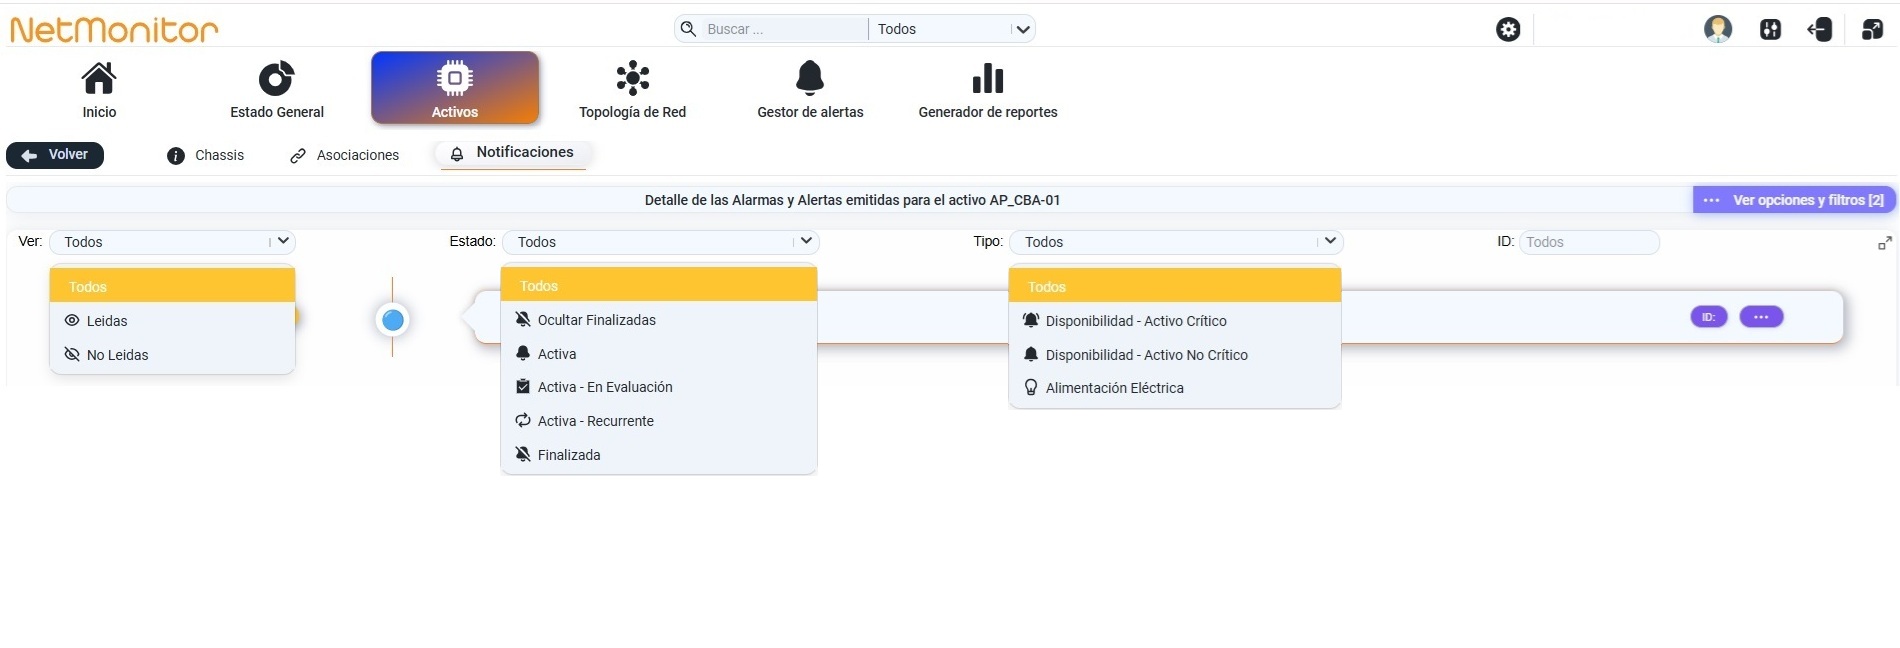Viewport: 1900px width, 648px height.
Task: Click the search magnifier icon
Action: [x=688, y=29]
